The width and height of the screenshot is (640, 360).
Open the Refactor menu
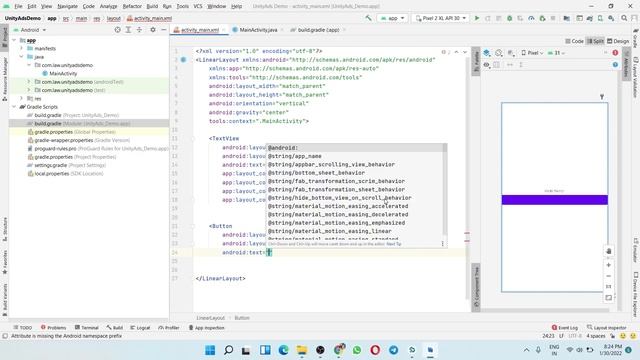click(132, 6)
